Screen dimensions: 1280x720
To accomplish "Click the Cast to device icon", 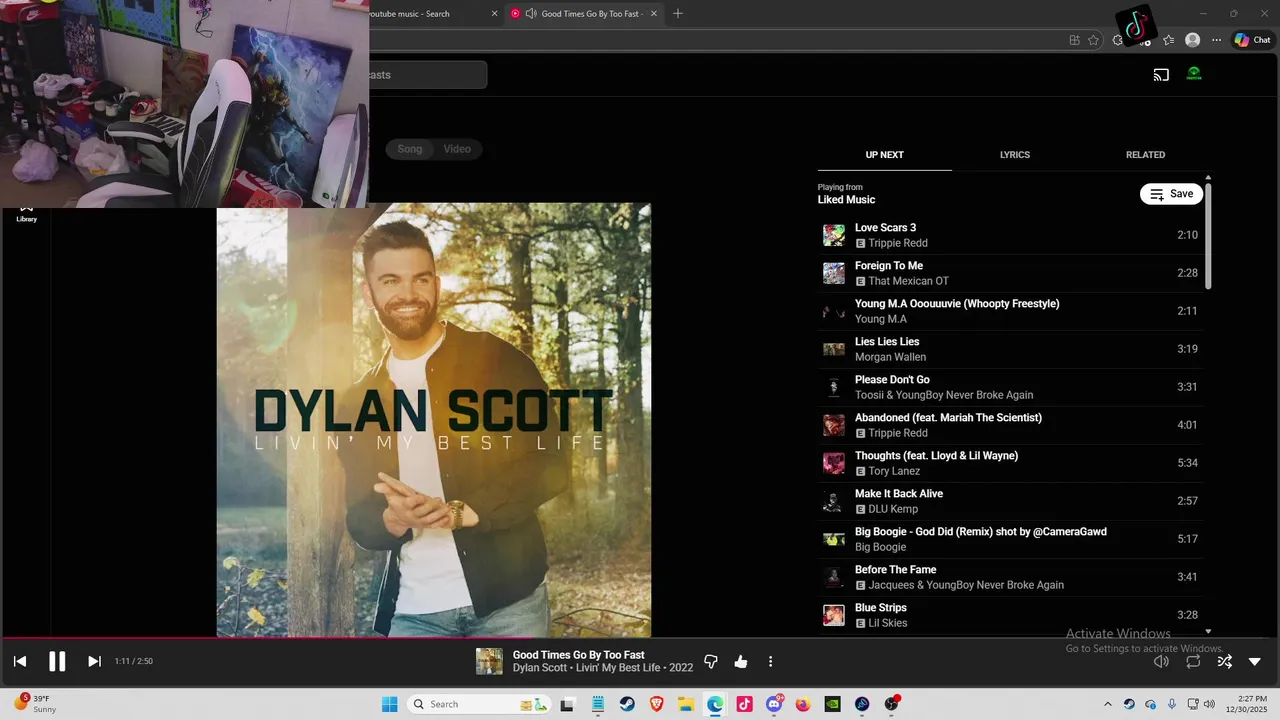I will (x=1161, y=74).
